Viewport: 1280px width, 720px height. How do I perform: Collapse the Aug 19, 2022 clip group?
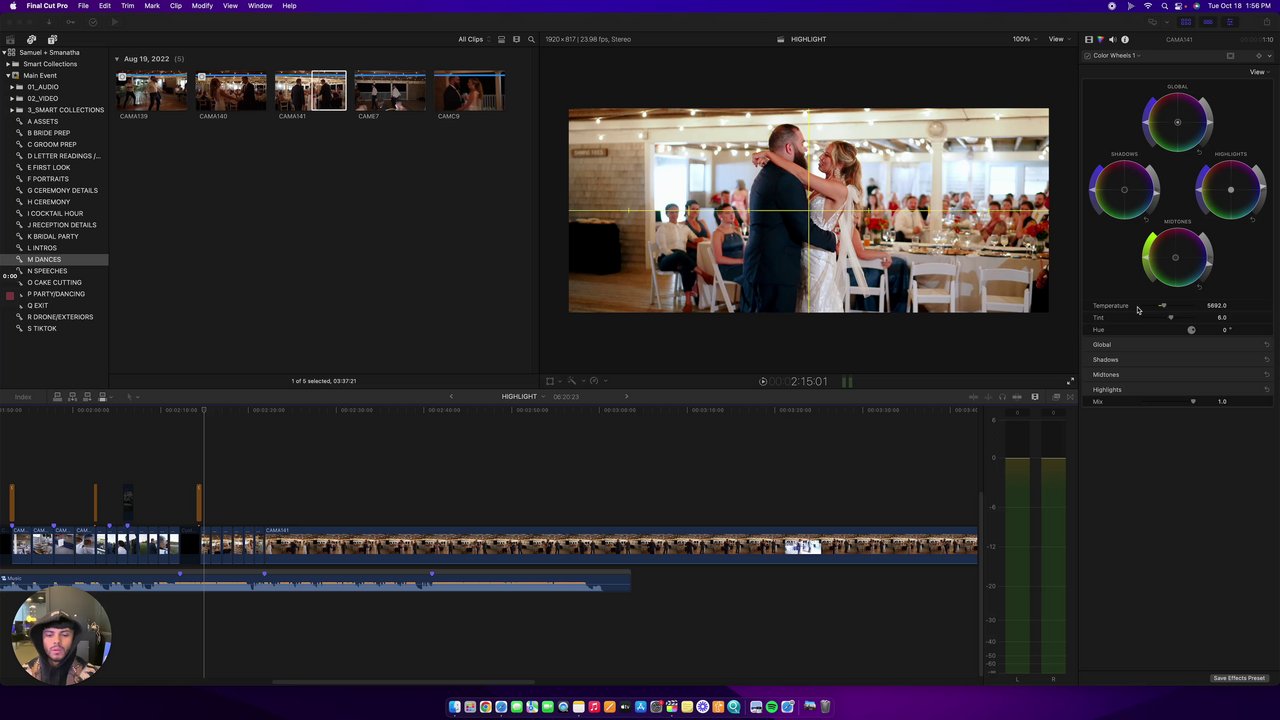coord(117,59)
